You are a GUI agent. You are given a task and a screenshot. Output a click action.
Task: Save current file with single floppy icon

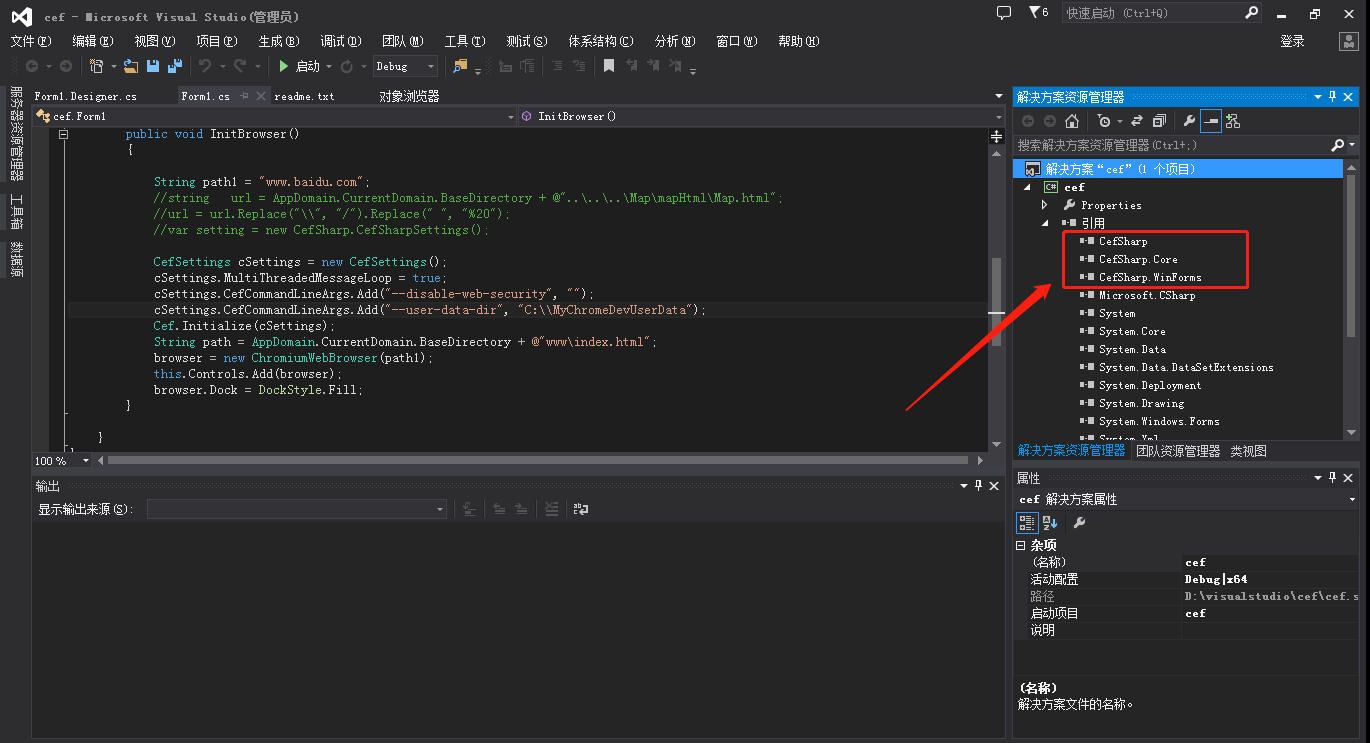153,66
